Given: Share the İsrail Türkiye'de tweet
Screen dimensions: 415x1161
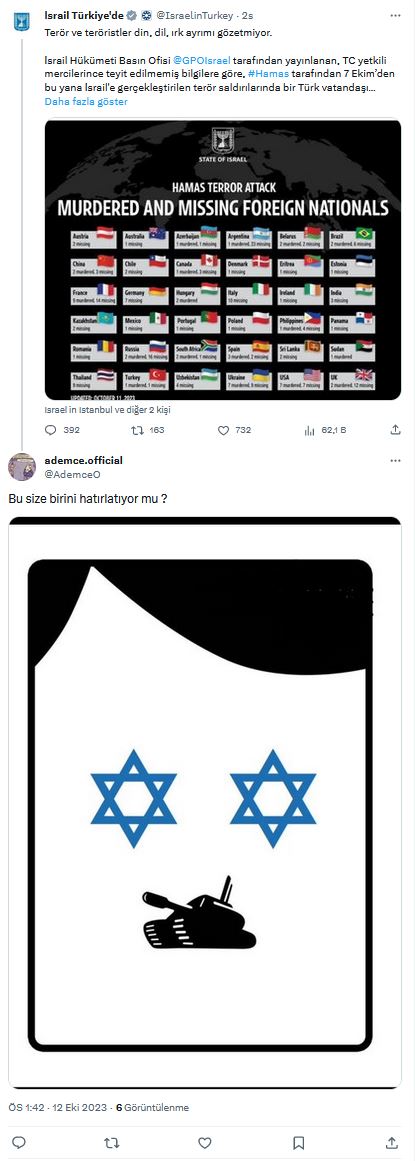Looking at the screenshot, I should 396,429.
